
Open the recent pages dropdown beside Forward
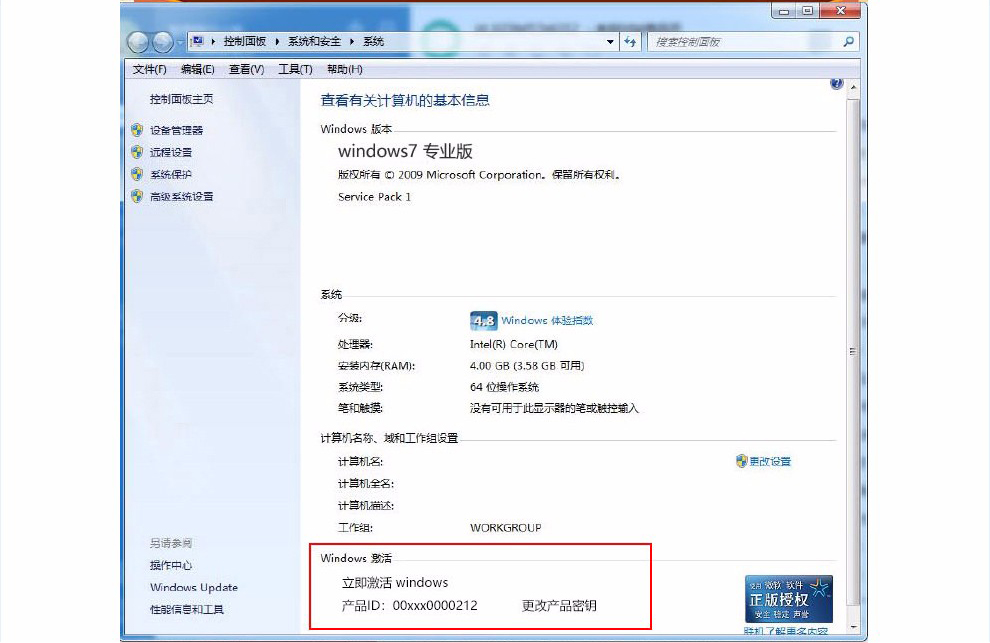tap(180, 42)
